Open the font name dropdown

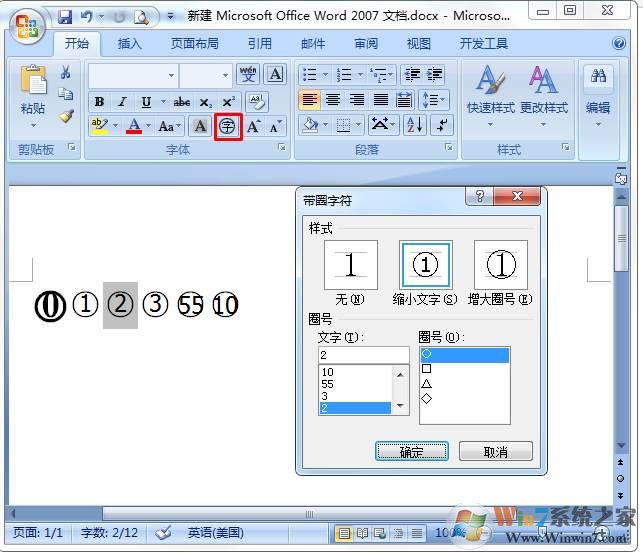[x=171, y=75]
